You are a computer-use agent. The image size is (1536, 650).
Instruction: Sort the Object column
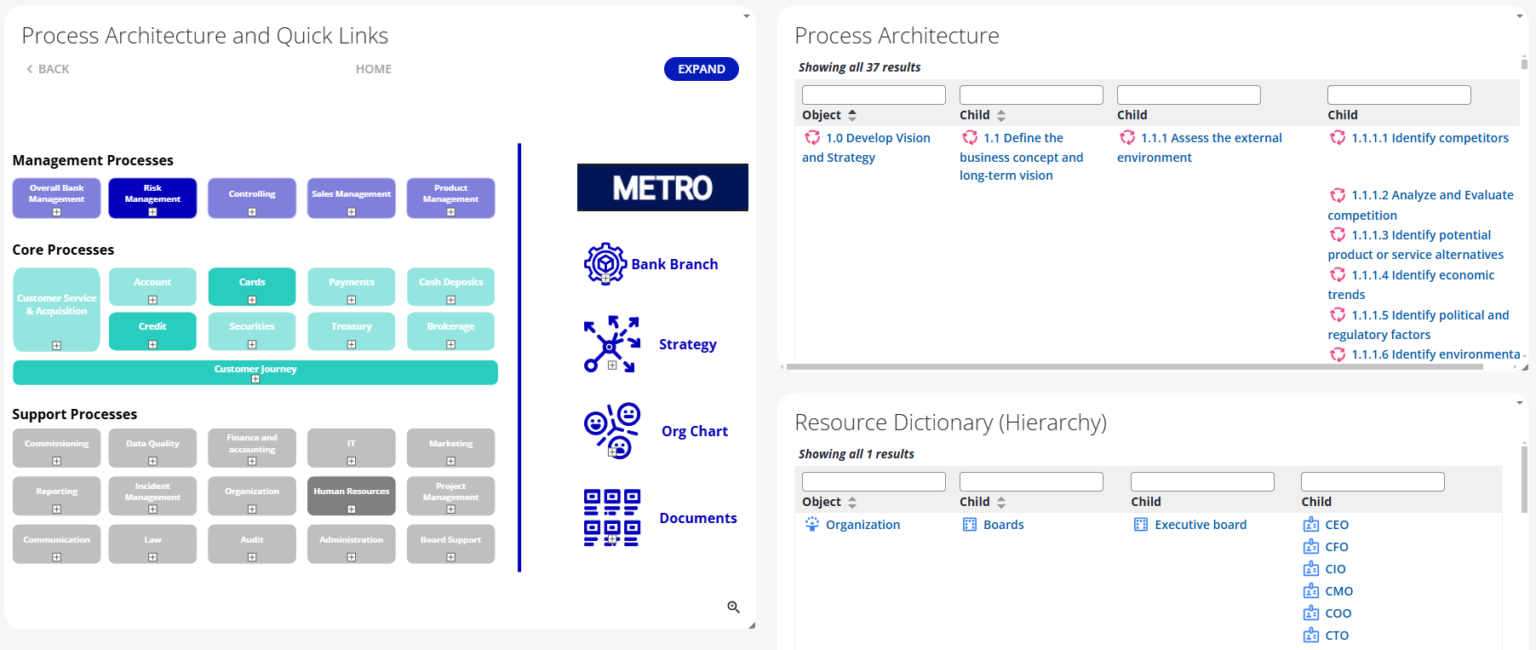coord(851,115)
